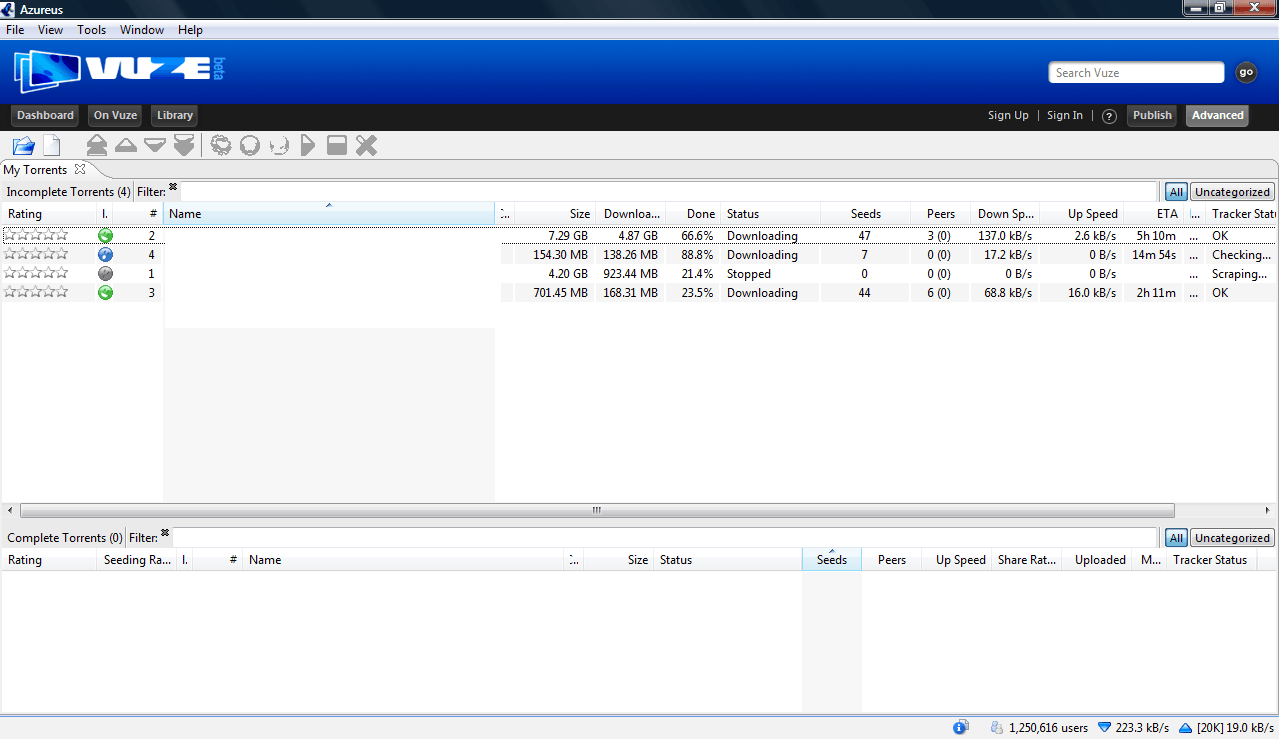Clear the incomplete torrents filter field

click(172, 187)
